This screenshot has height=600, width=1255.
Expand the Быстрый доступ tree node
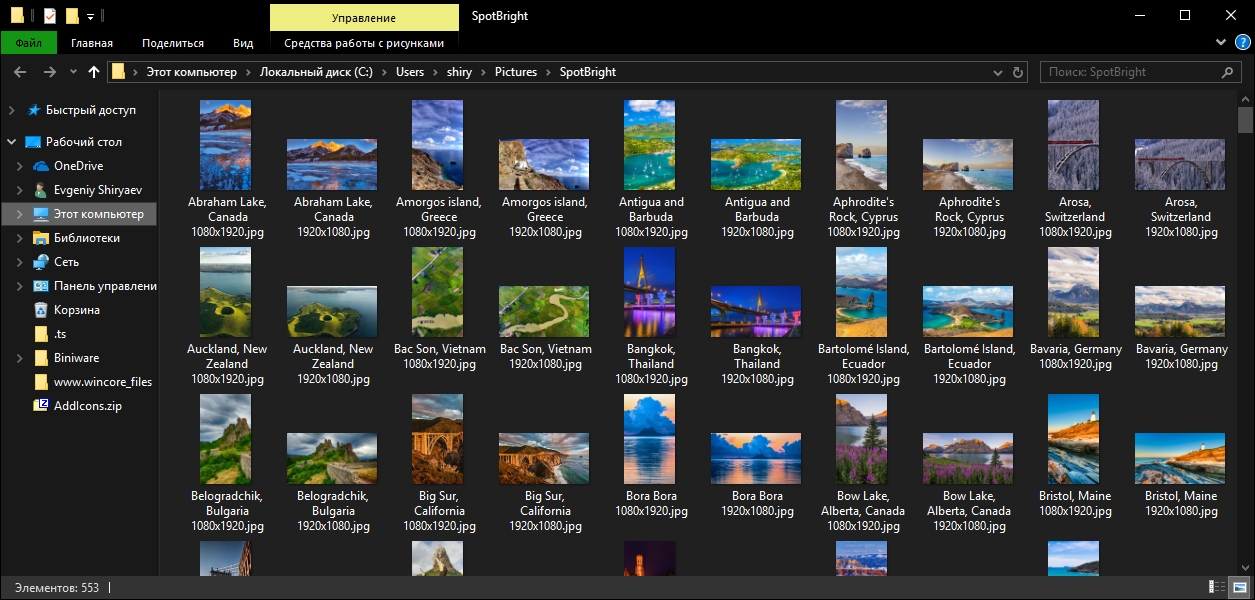tap(12, 110)
